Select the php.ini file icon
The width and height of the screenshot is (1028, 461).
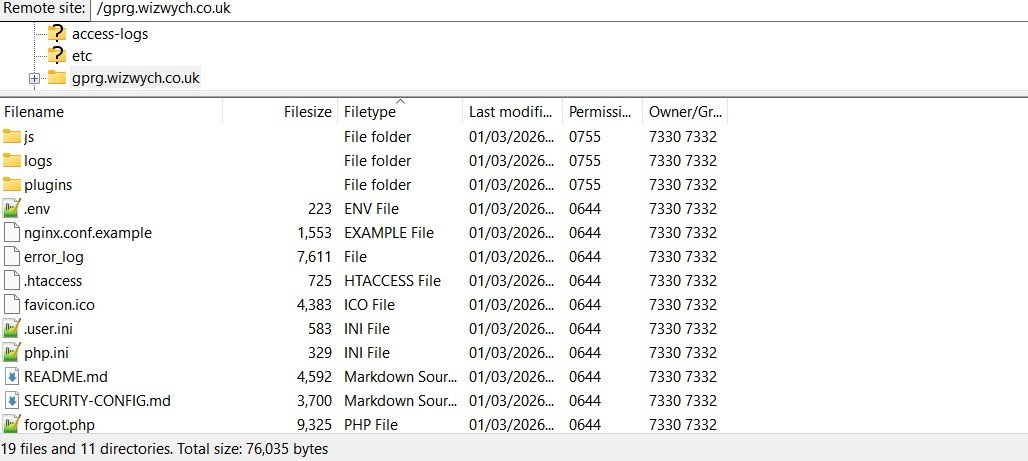tap(12, 352)
